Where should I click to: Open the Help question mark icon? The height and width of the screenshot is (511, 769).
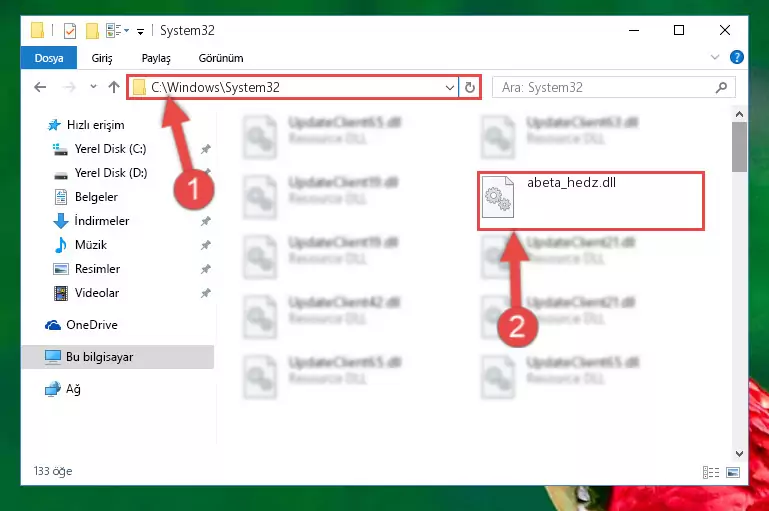736,57
